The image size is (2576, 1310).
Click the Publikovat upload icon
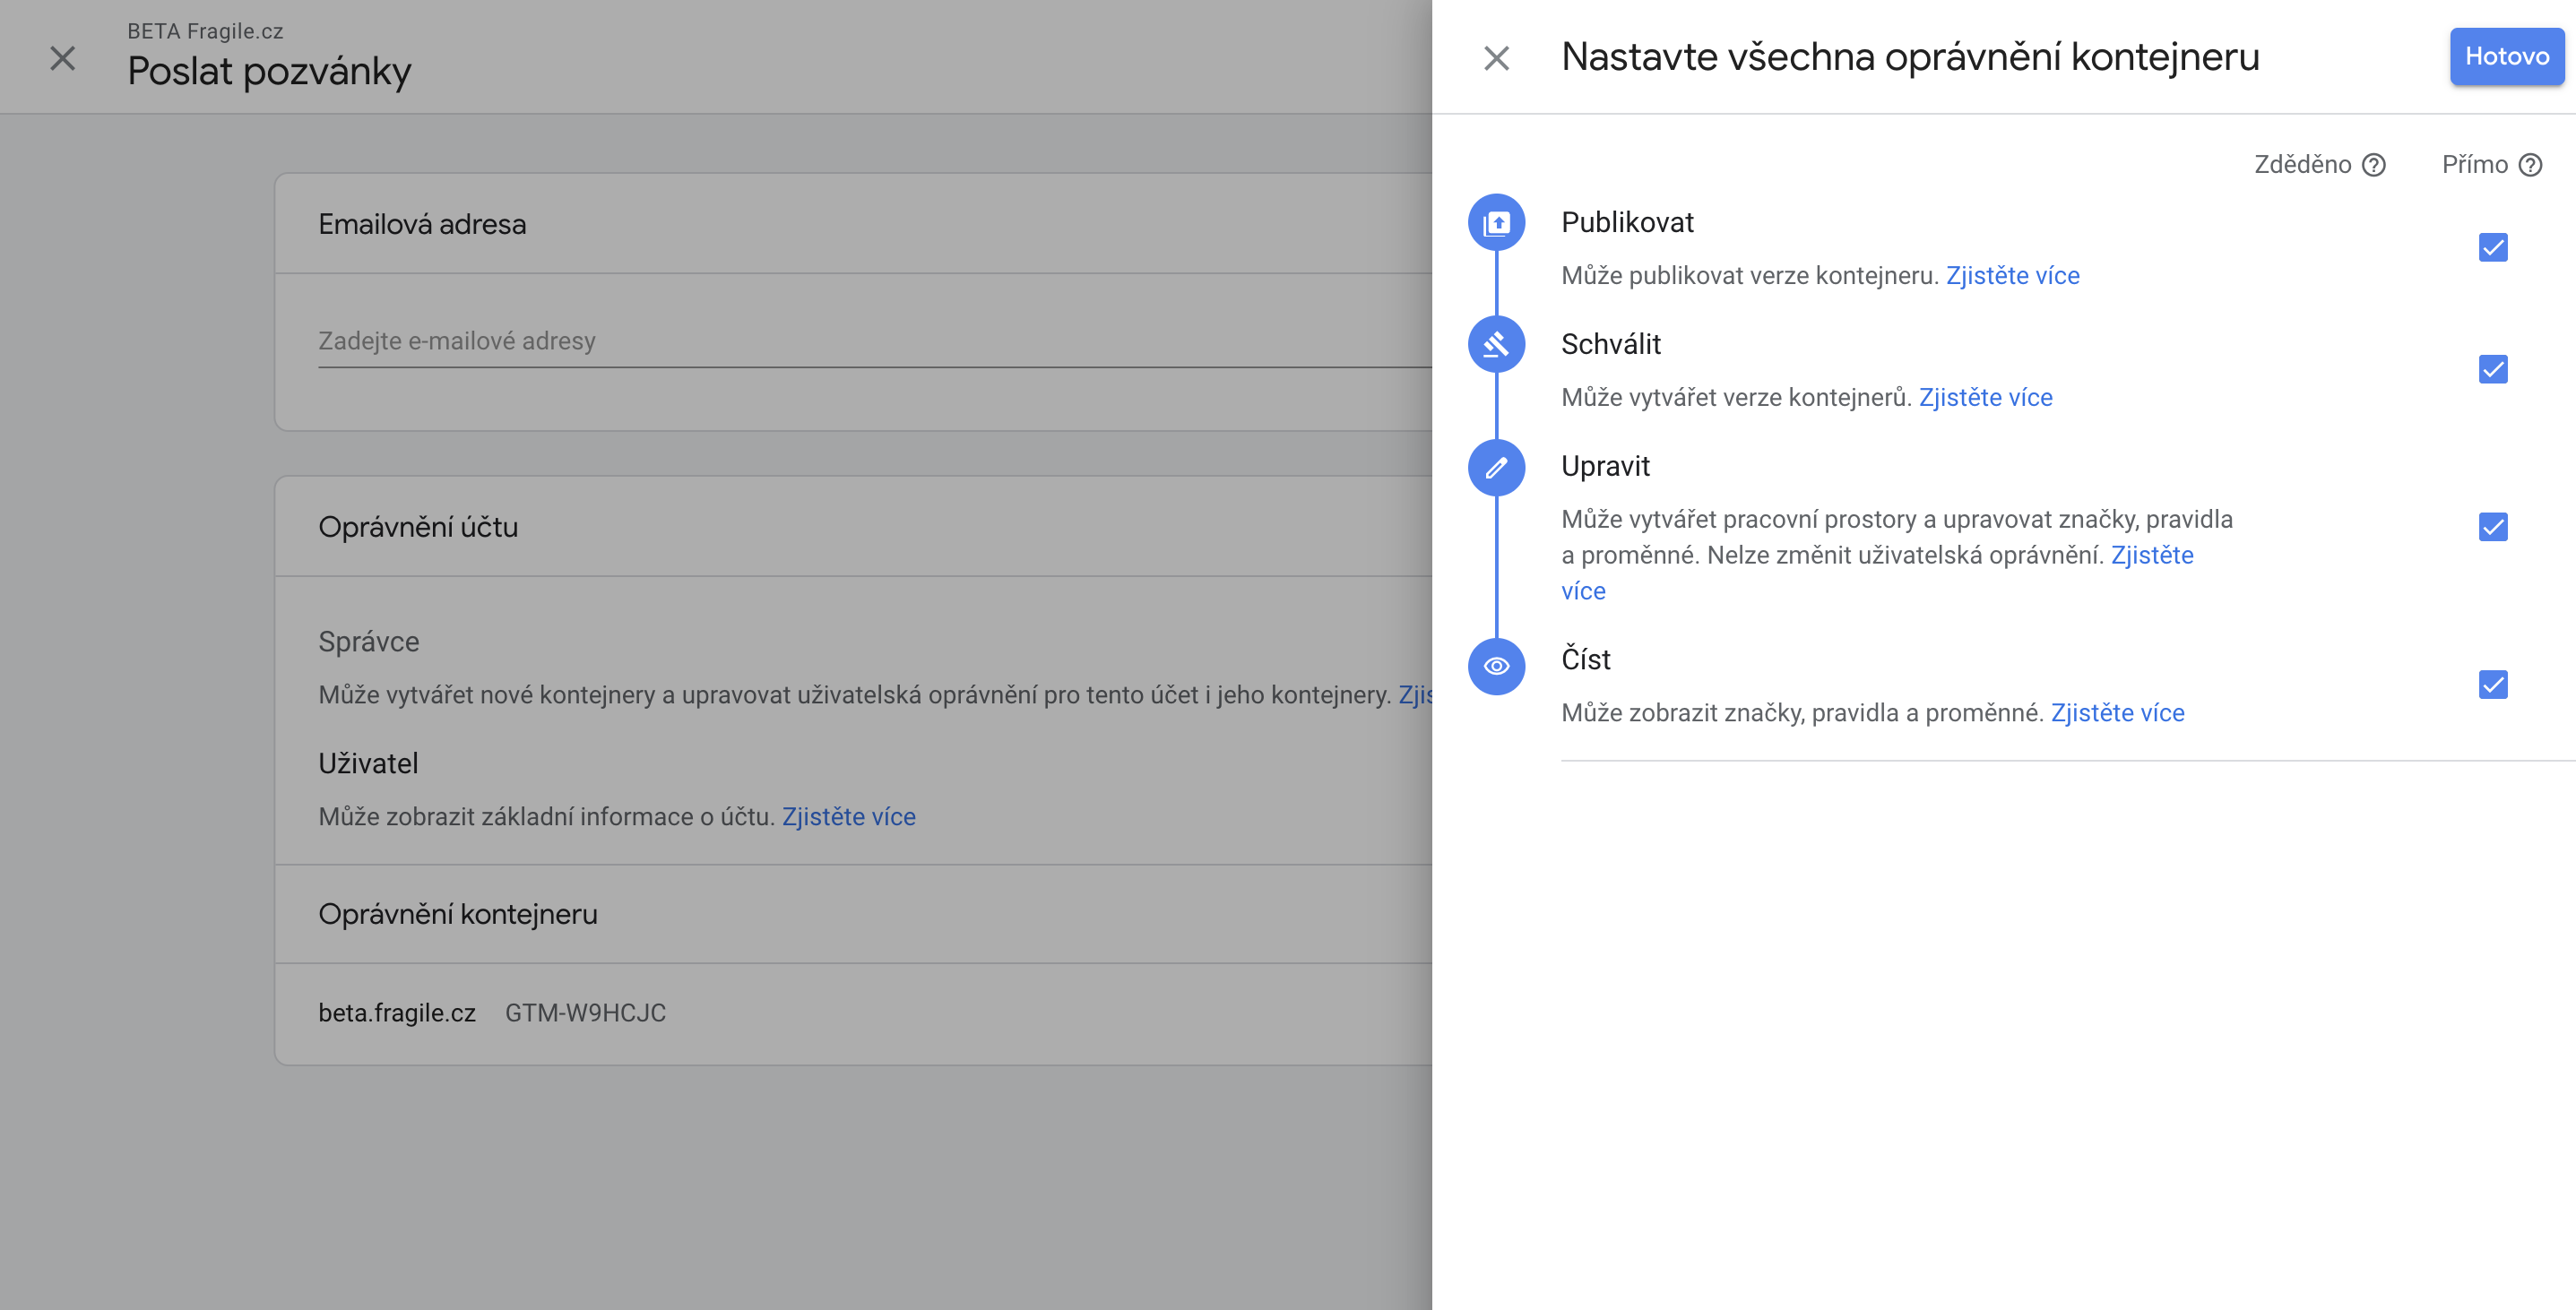click(x=1496, y=222)
